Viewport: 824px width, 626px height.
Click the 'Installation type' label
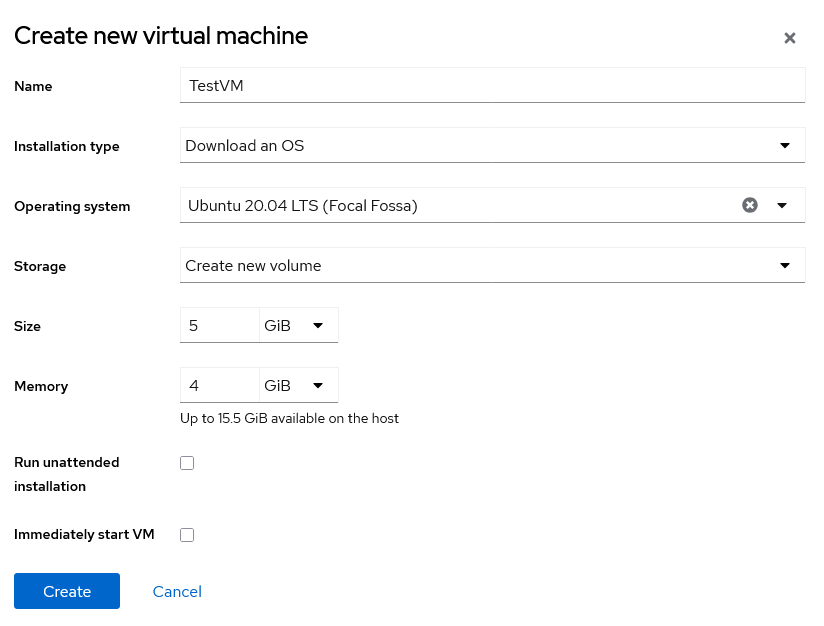pos(66,147)
